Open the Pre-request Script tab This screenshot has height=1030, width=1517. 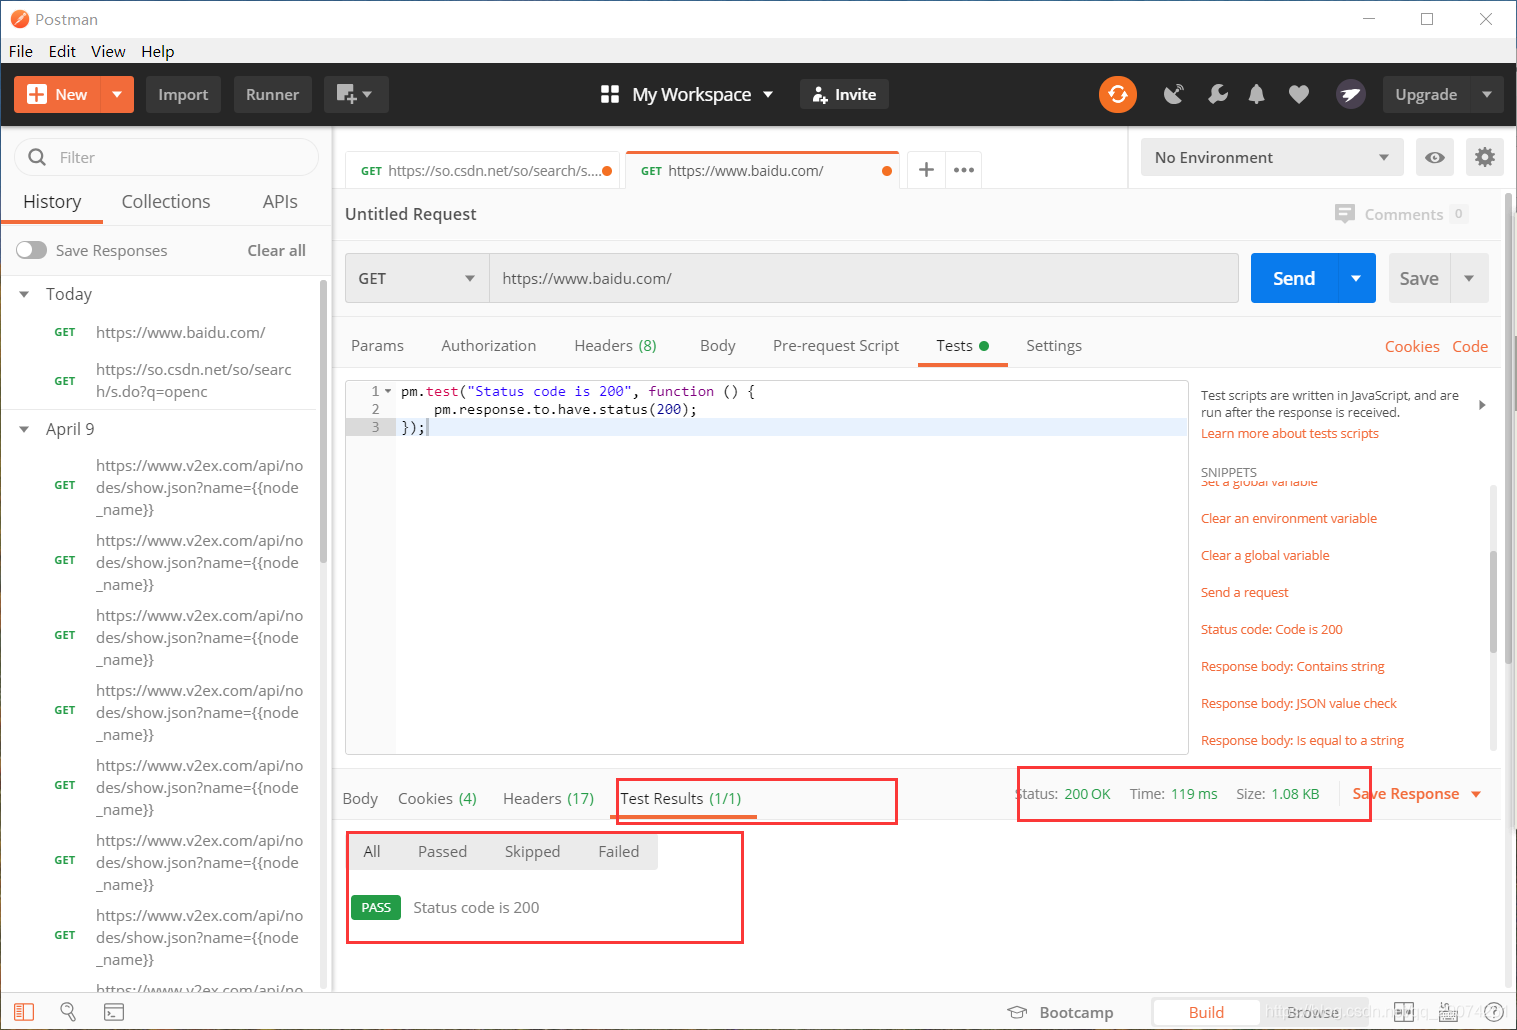[836, 345]
